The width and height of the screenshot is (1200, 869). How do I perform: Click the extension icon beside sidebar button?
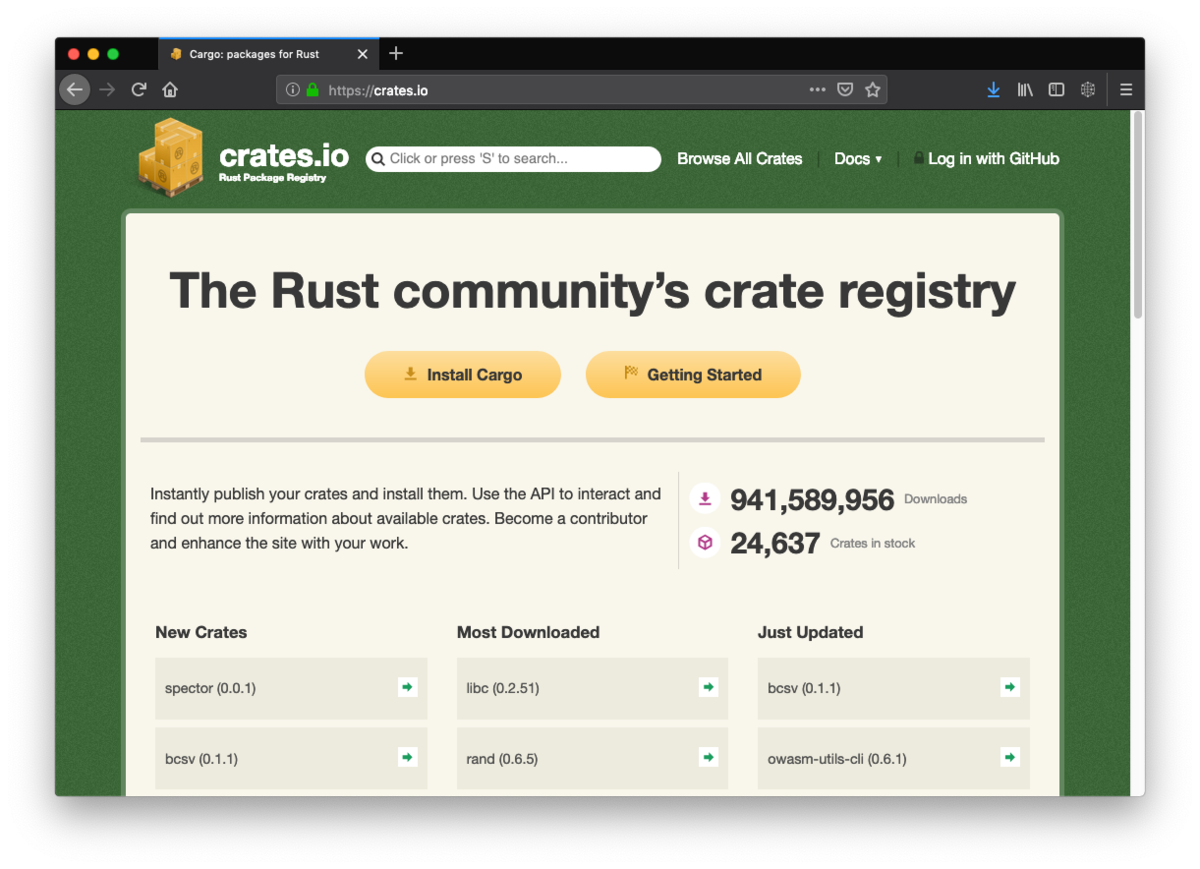point(1088,90)
